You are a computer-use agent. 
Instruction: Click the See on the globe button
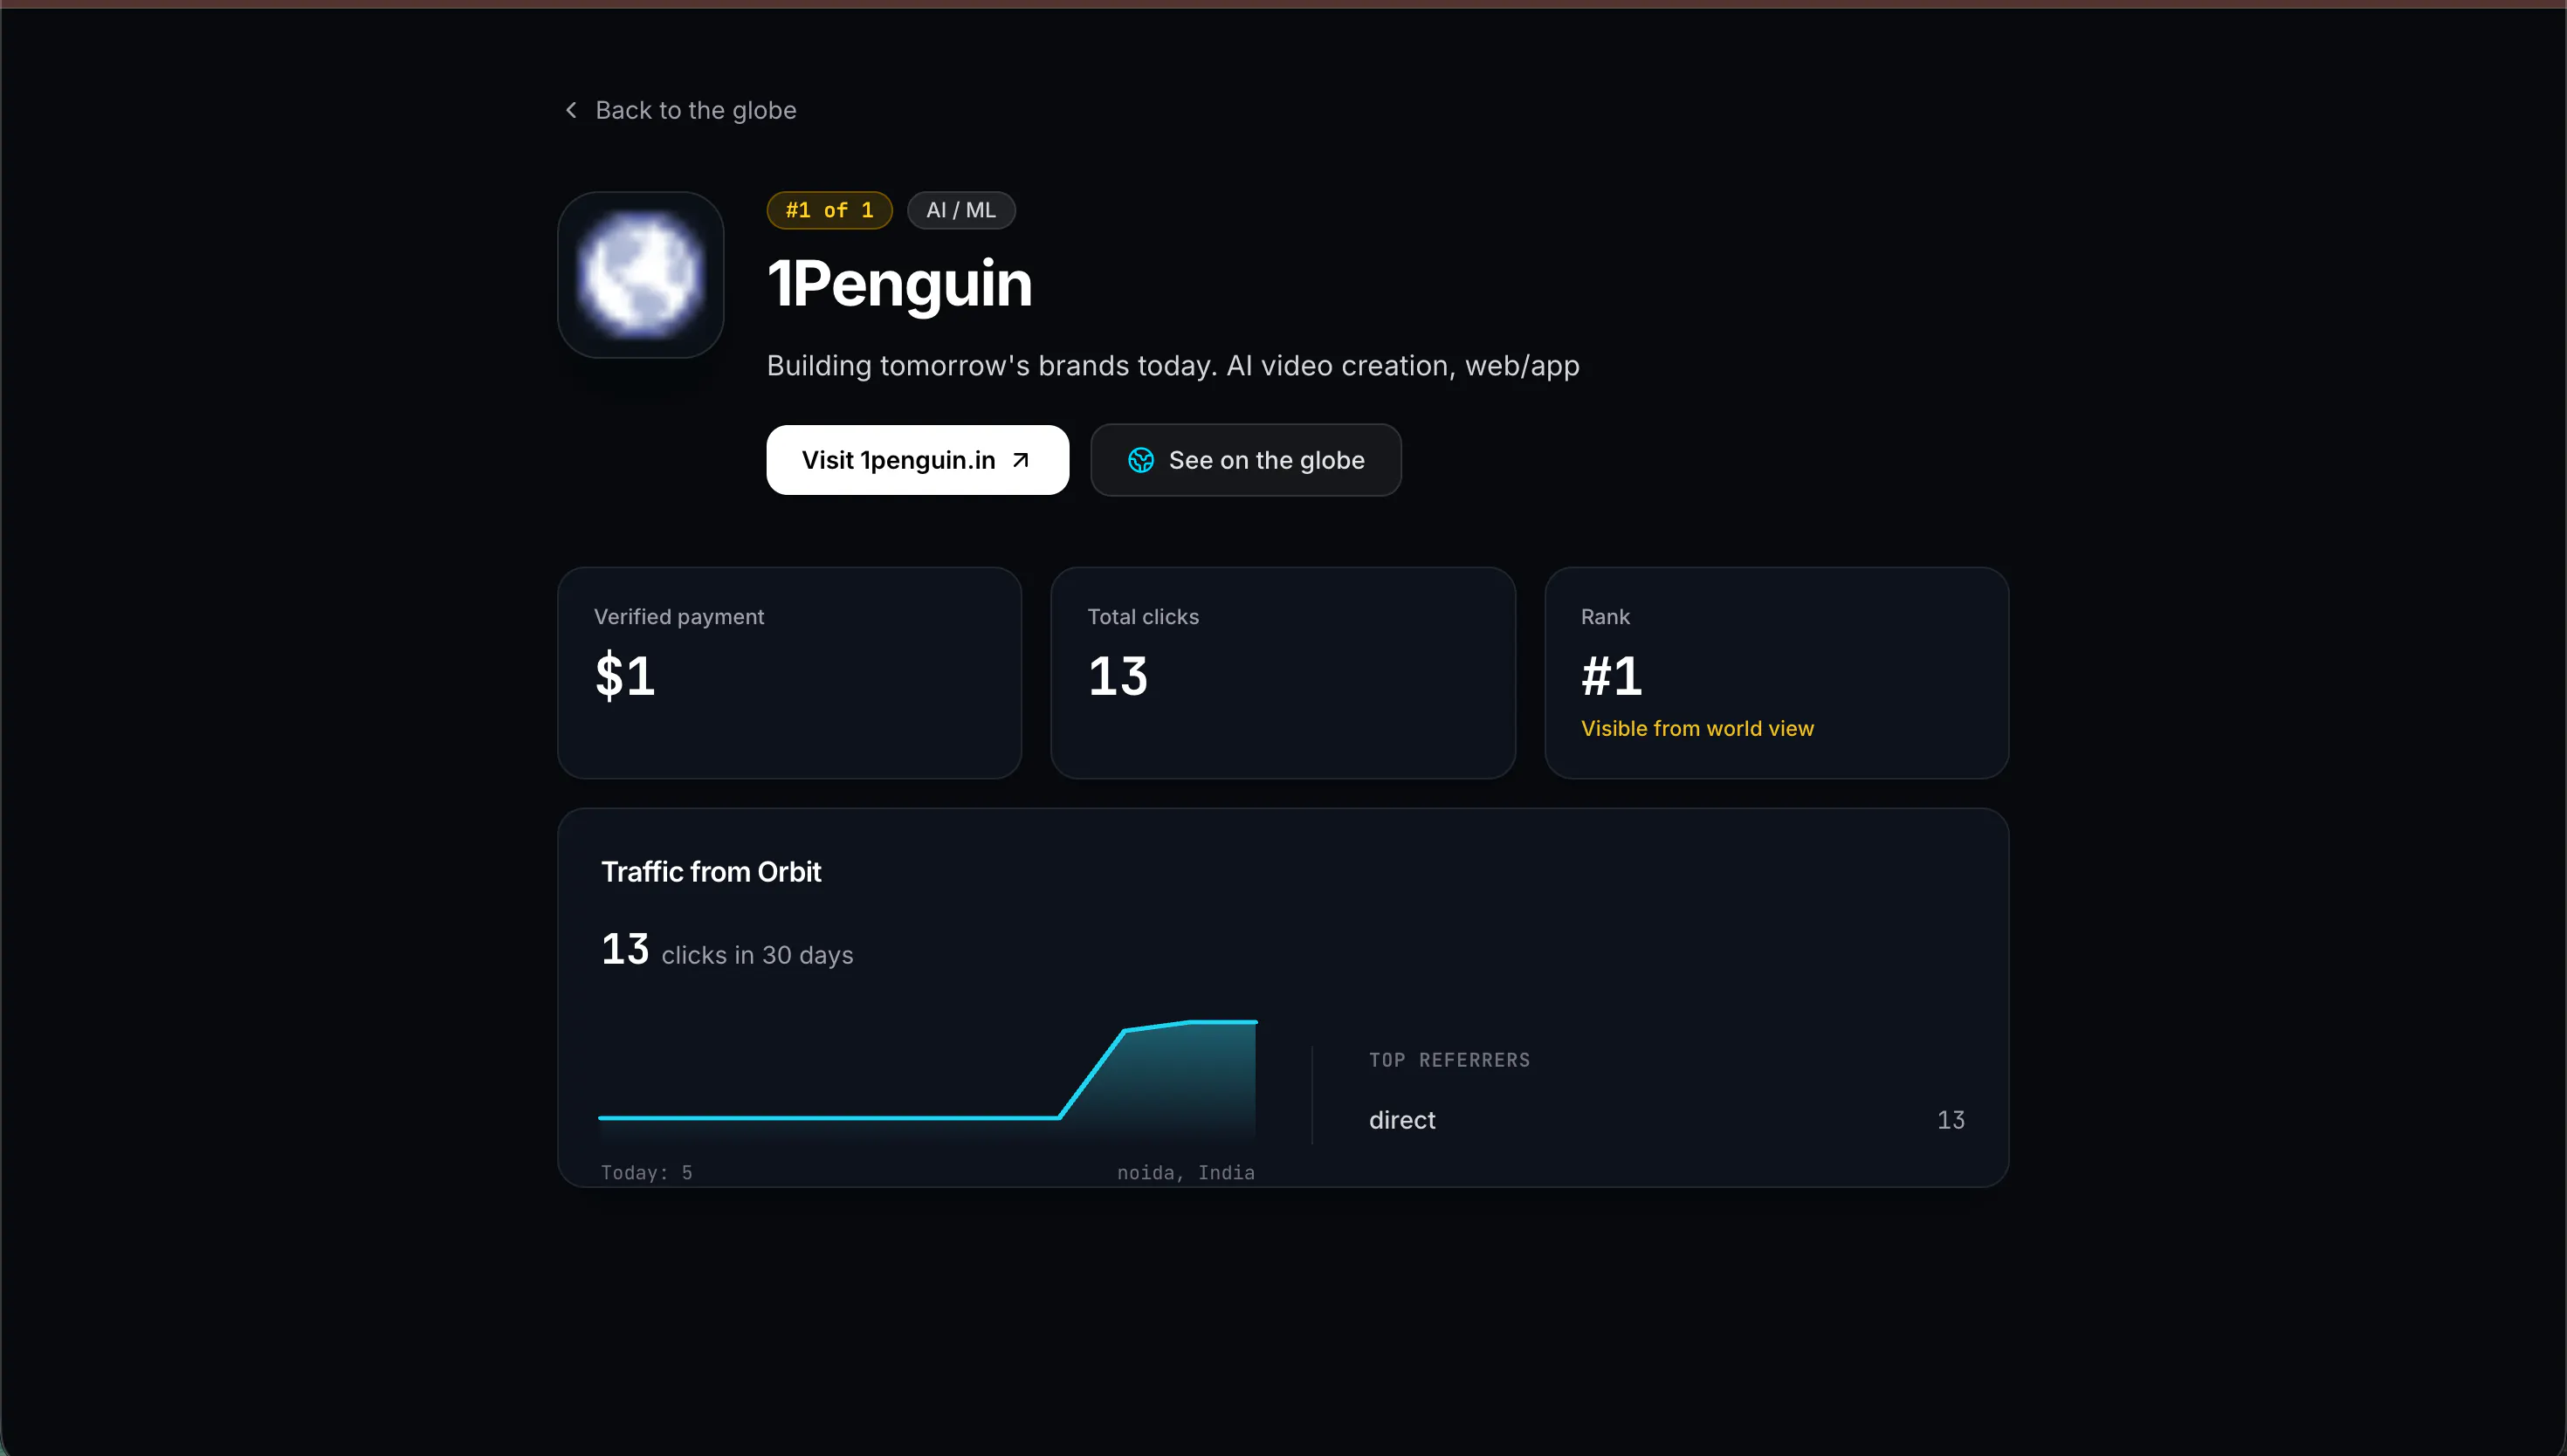click(x=1246, y=460)
